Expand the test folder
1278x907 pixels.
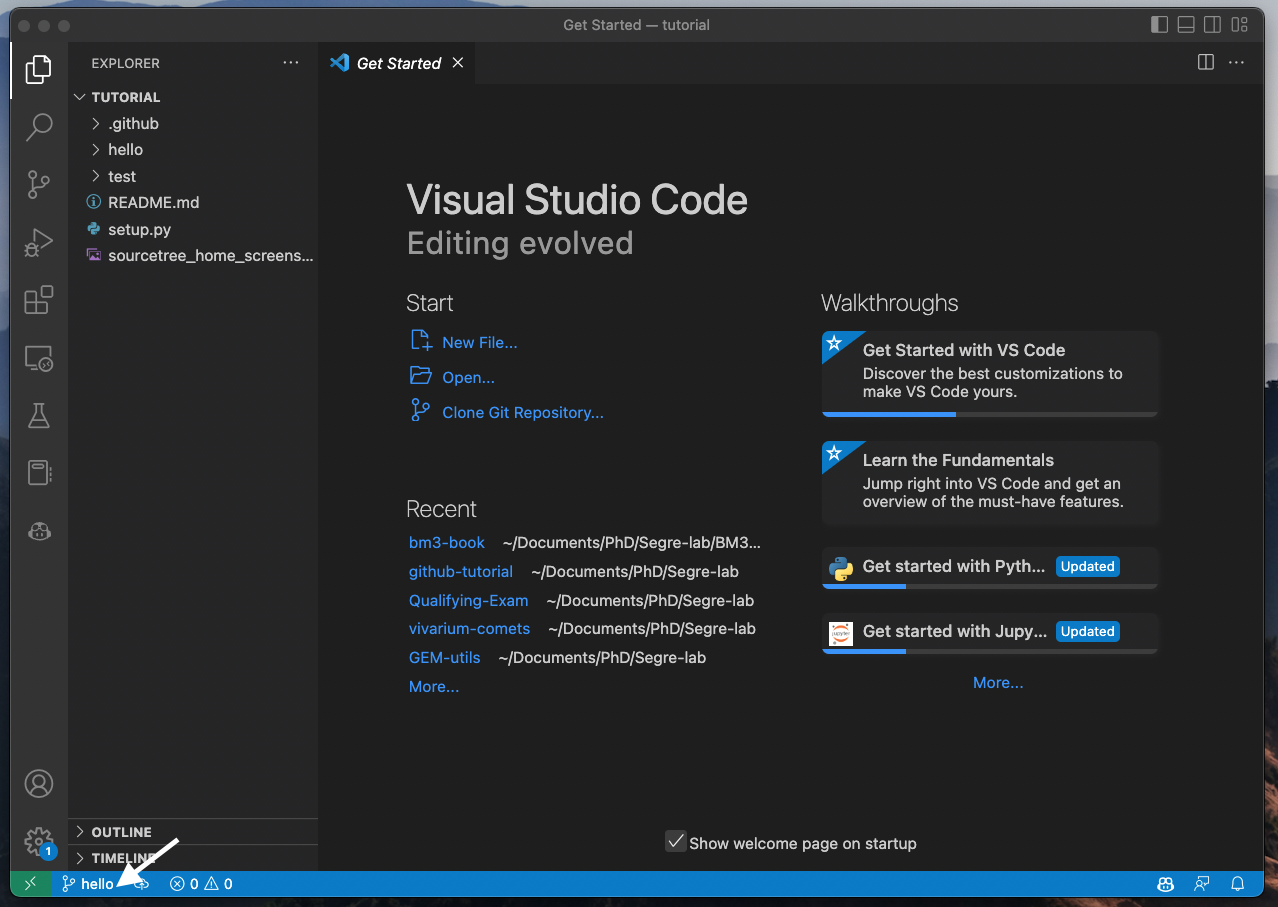click(x=193, y=176)
